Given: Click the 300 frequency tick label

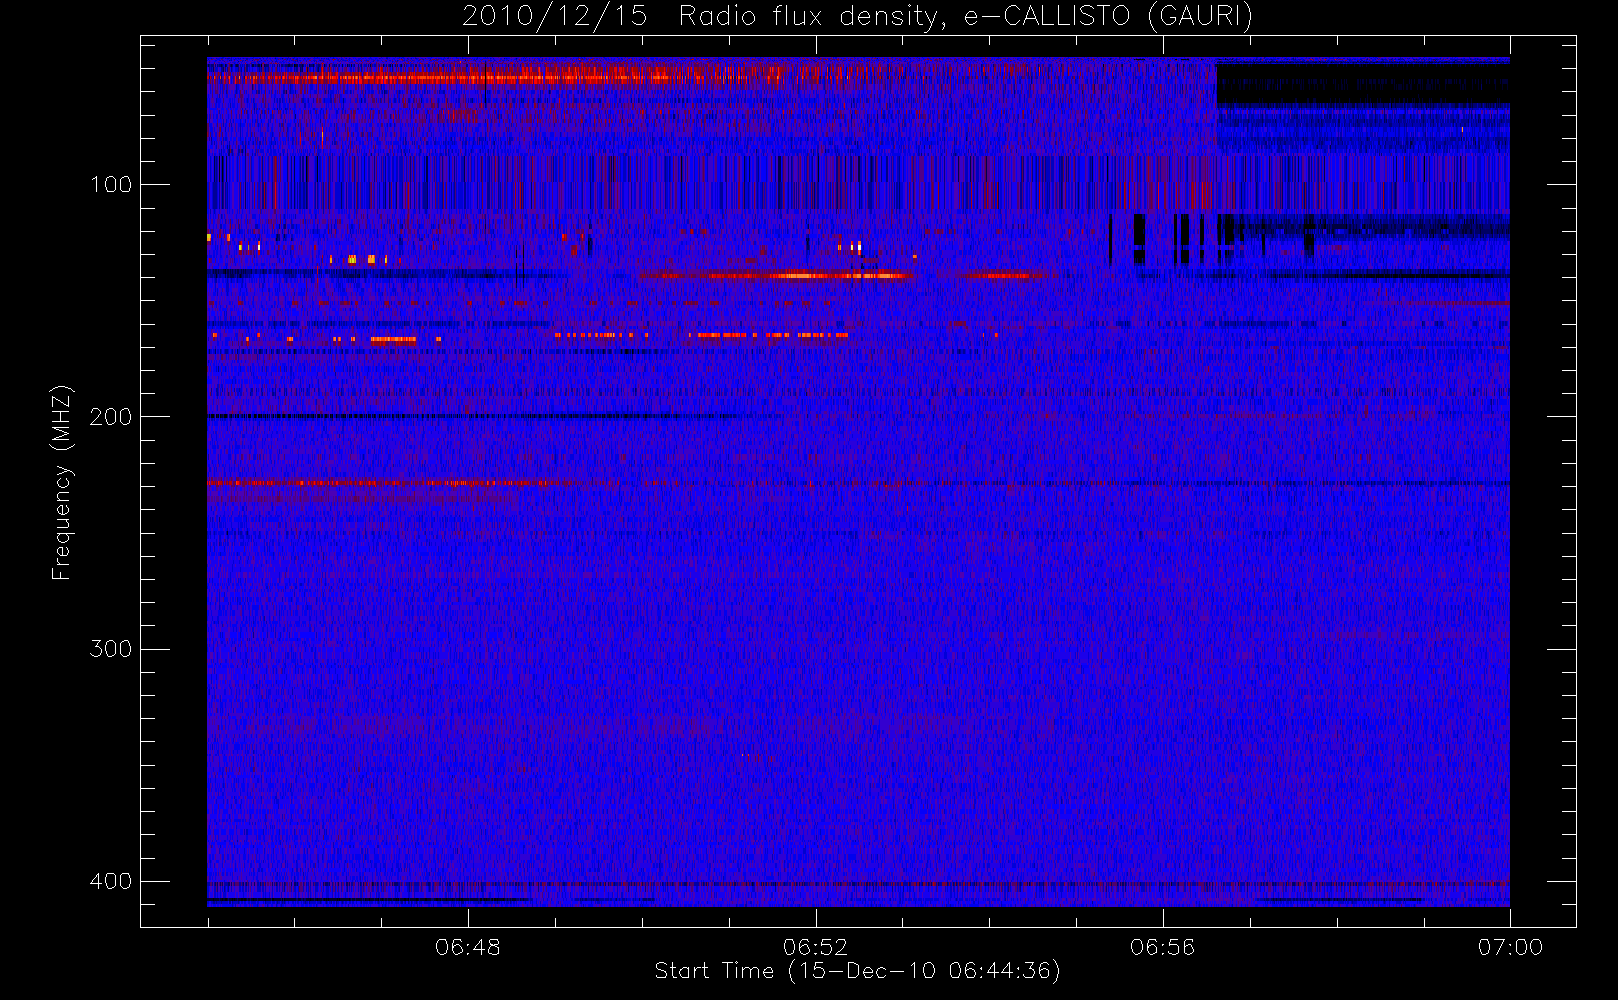Looking at the screenshot, I should (x=110, y=649).
